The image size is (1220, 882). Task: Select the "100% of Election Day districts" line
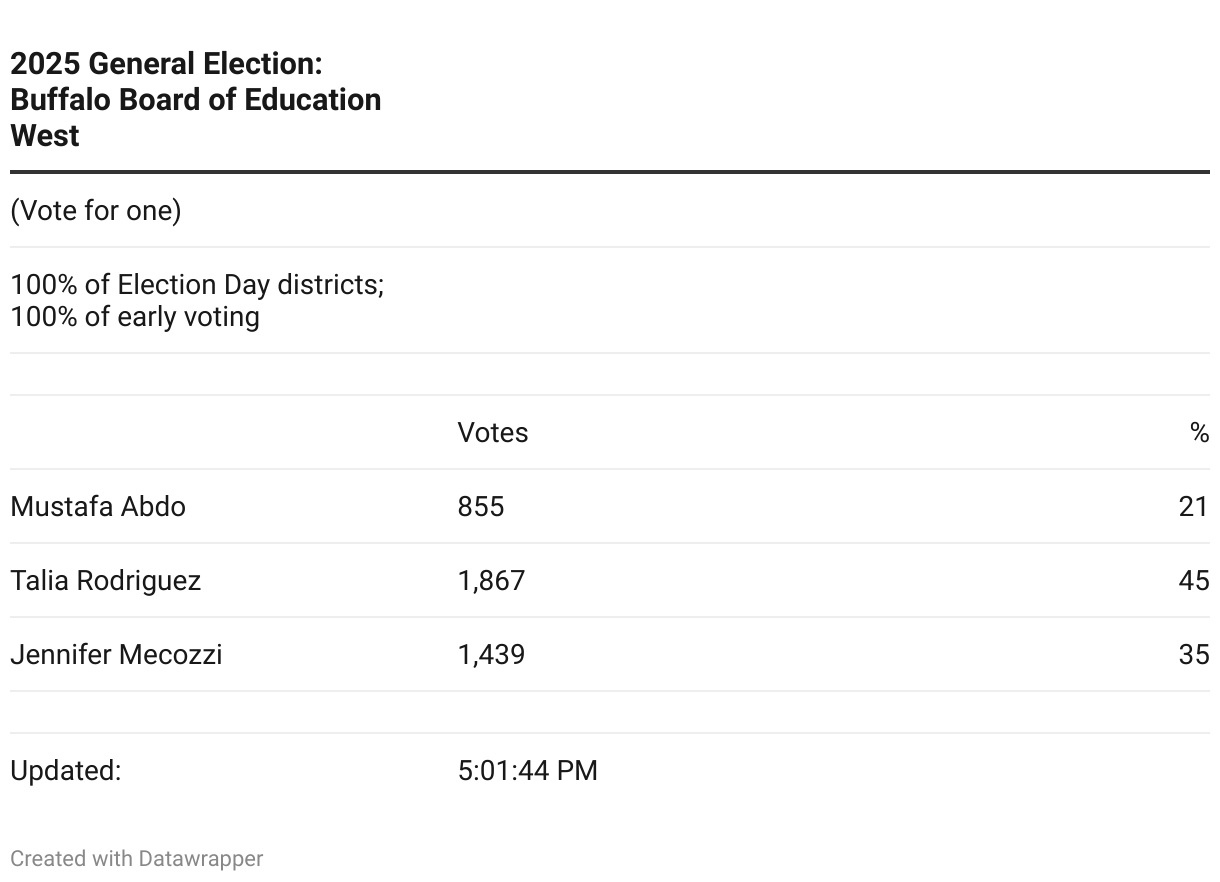pos(197,285)
